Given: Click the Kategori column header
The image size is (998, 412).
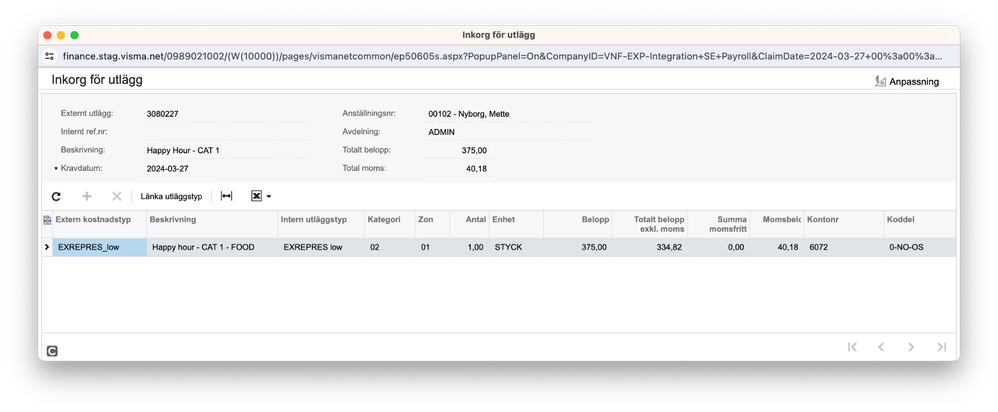Looking at the screenshot, I should pos(390,224).
